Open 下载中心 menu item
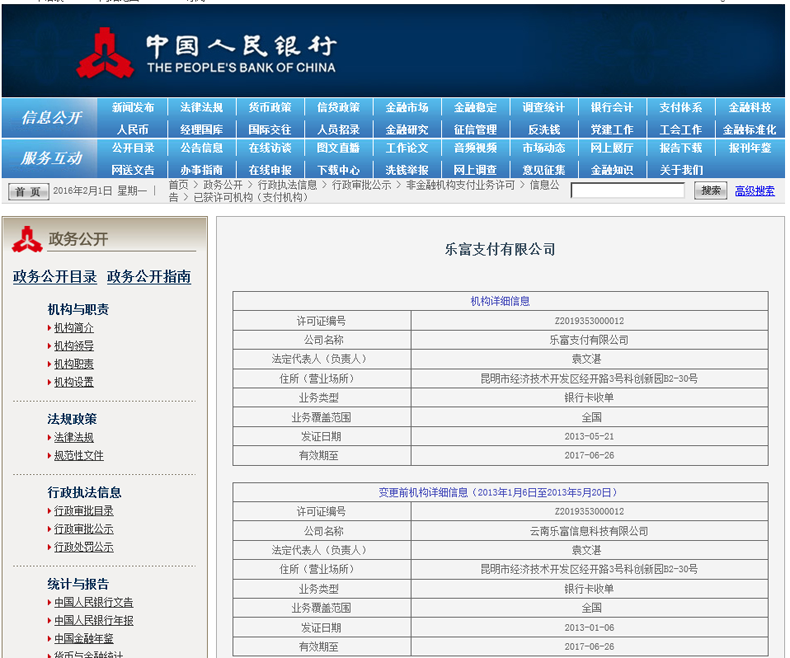The image size is (790, 658). coord(339,170)
